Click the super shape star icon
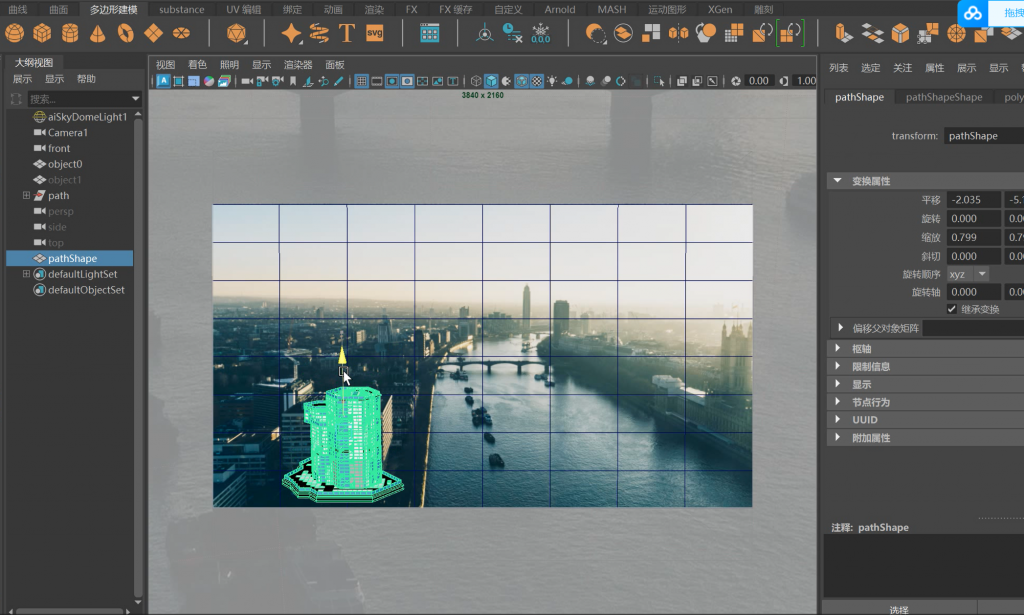 [x=291, y=33]
